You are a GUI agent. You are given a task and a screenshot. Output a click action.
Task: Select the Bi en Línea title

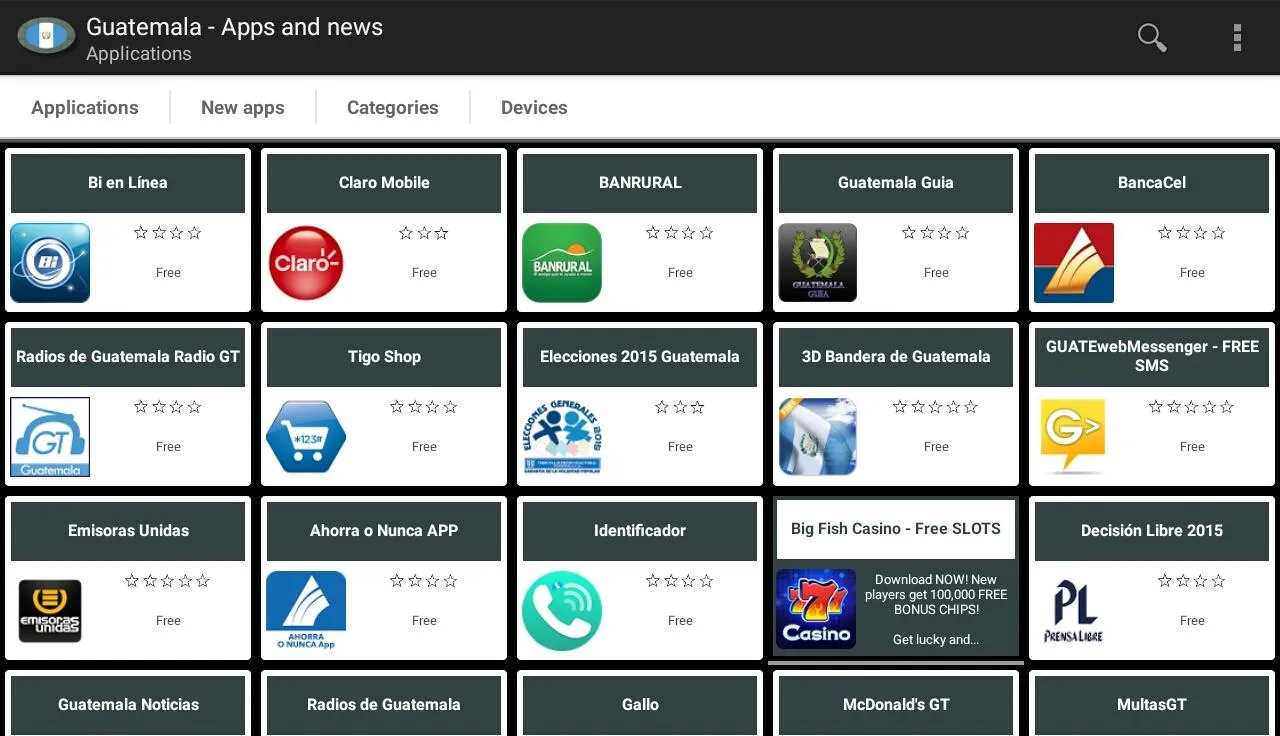pyautogui.click(x=128, y=183)
